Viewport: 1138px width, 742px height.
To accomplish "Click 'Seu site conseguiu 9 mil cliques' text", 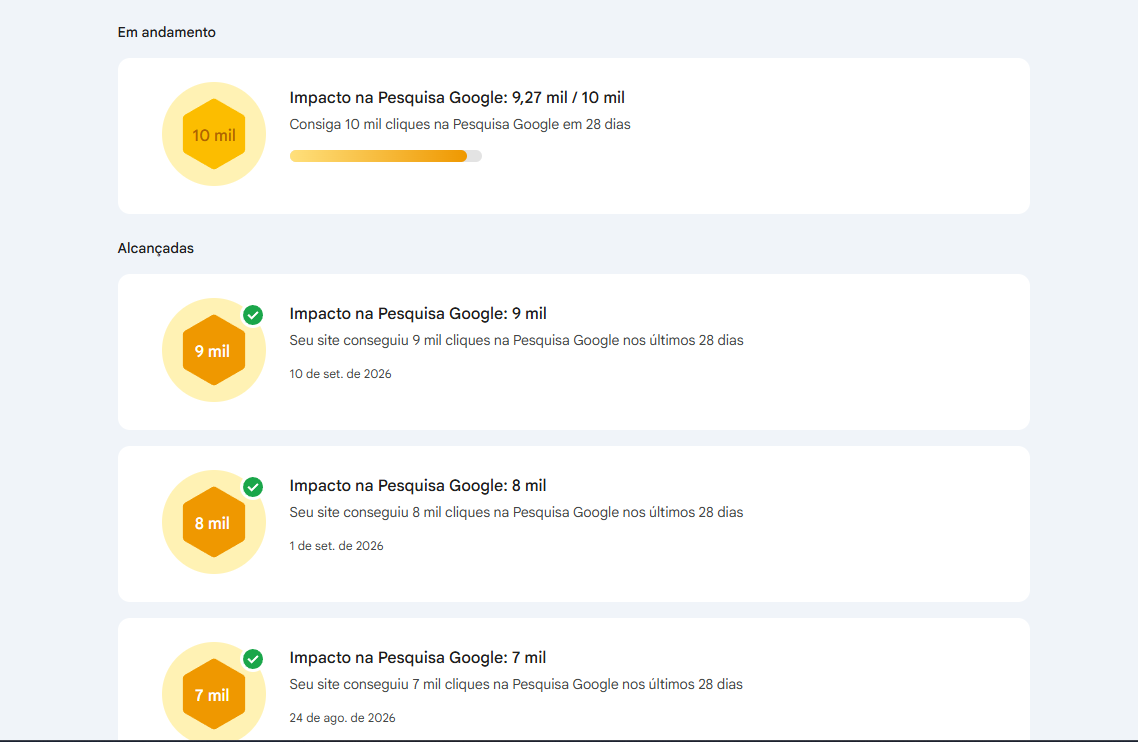I will [x=517, y=341].
